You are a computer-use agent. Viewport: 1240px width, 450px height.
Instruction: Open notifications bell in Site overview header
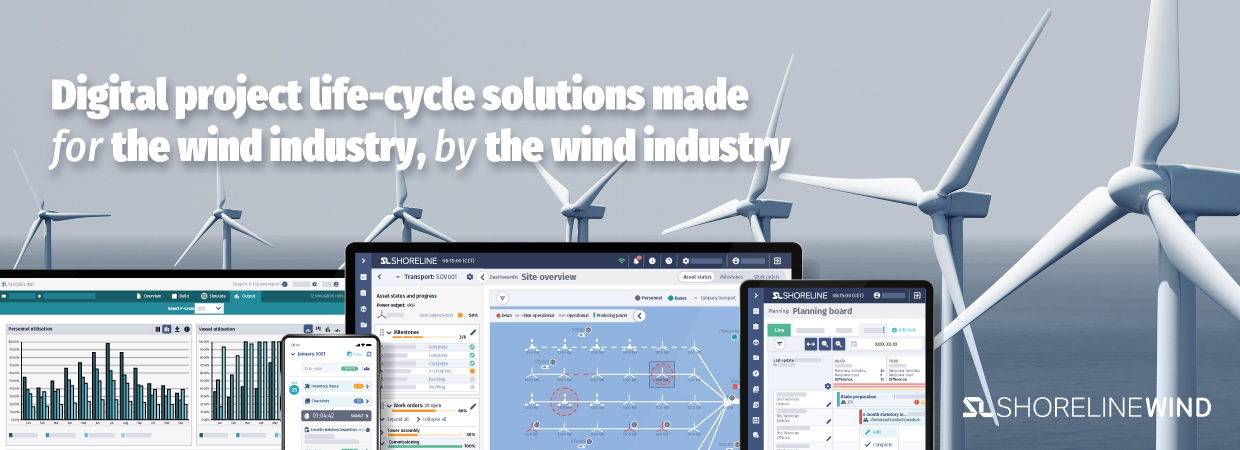click(x=636, y=261)
